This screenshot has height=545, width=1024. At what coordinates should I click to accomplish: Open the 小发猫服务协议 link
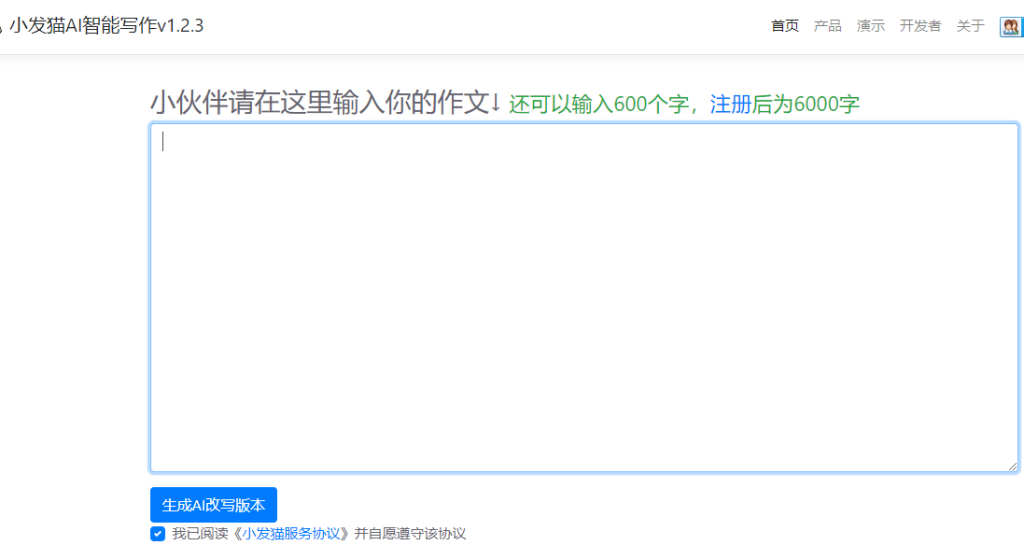click(291, 534)
